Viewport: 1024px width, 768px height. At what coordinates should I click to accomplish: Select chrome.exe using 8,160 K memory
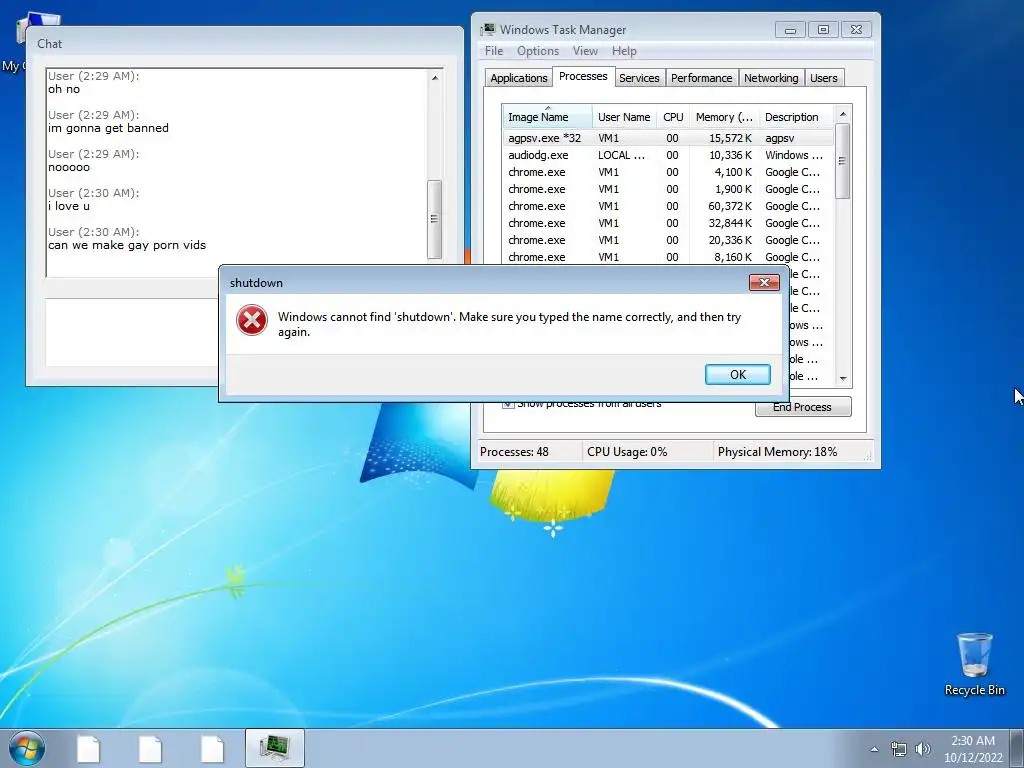668,257
